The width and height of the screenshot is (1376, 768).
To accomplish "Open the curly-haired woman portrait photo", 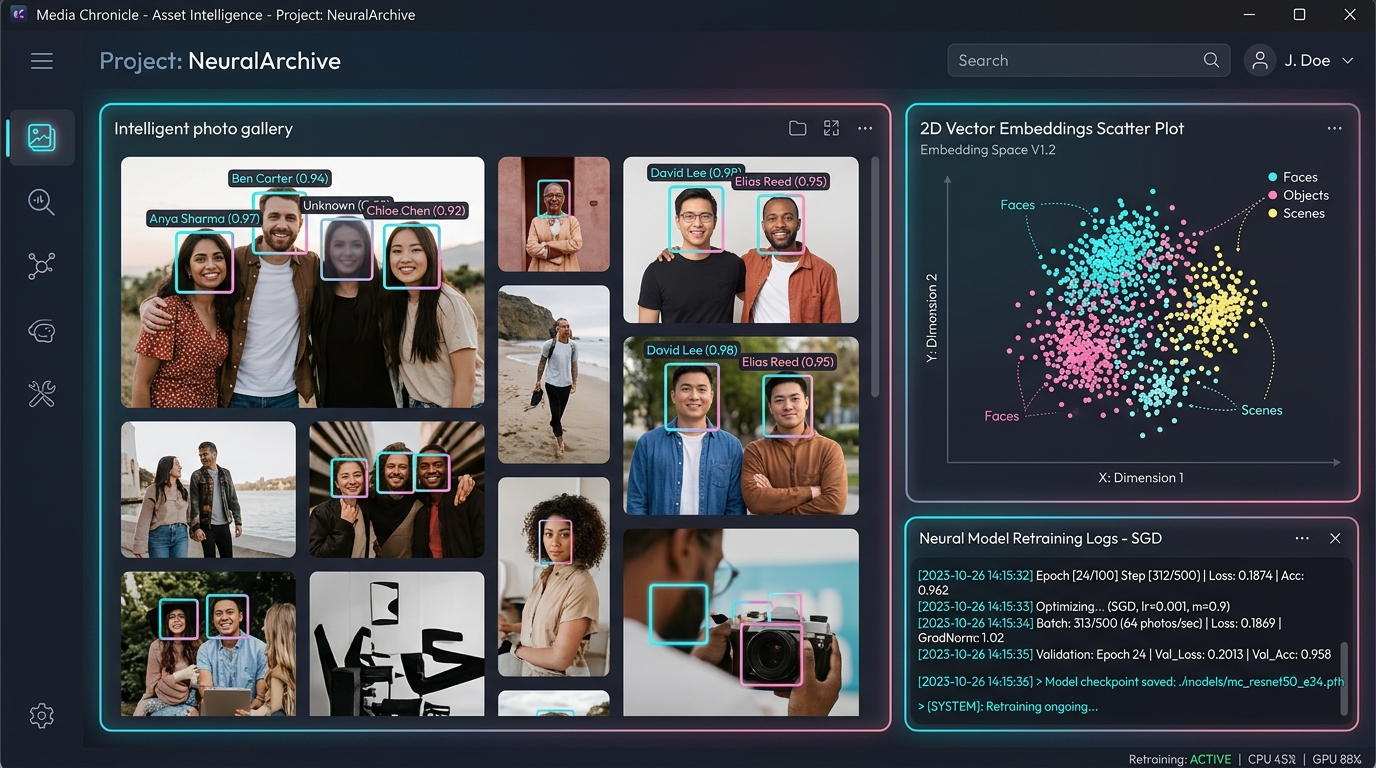I will pyautogui.click(x=554, y=577).
